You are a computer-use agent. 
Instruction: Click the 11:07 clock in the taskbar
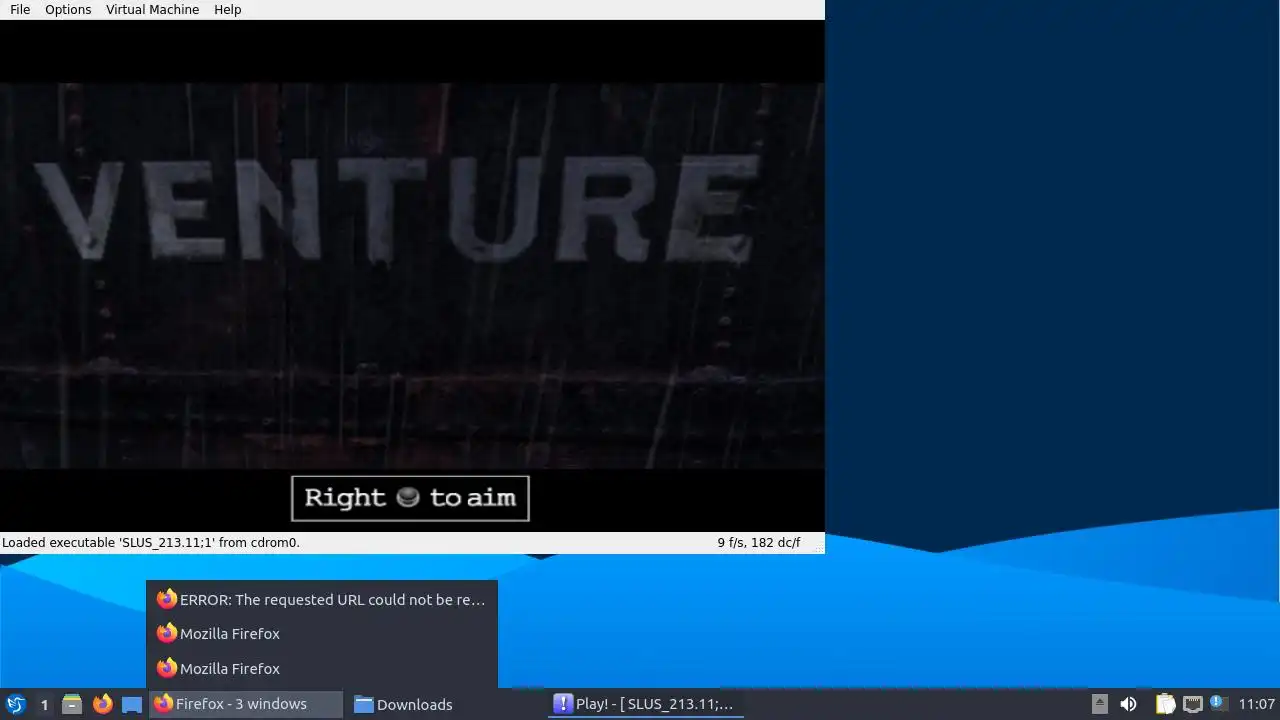click(x=1256, y=704)
